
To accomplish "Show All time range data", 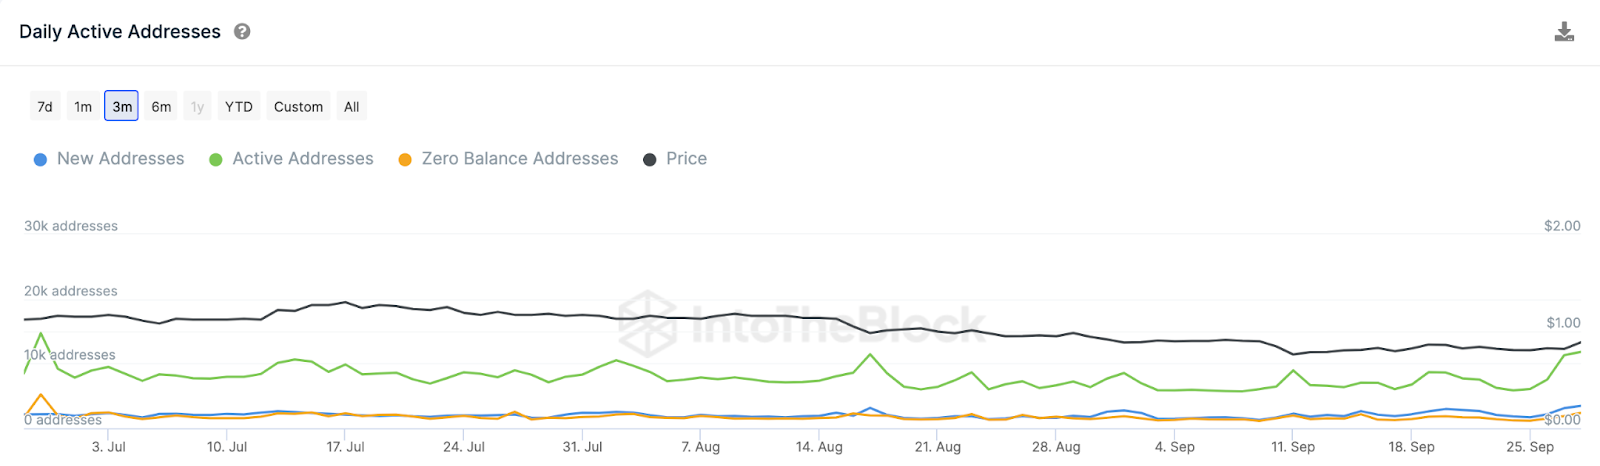I will point(351,107).
